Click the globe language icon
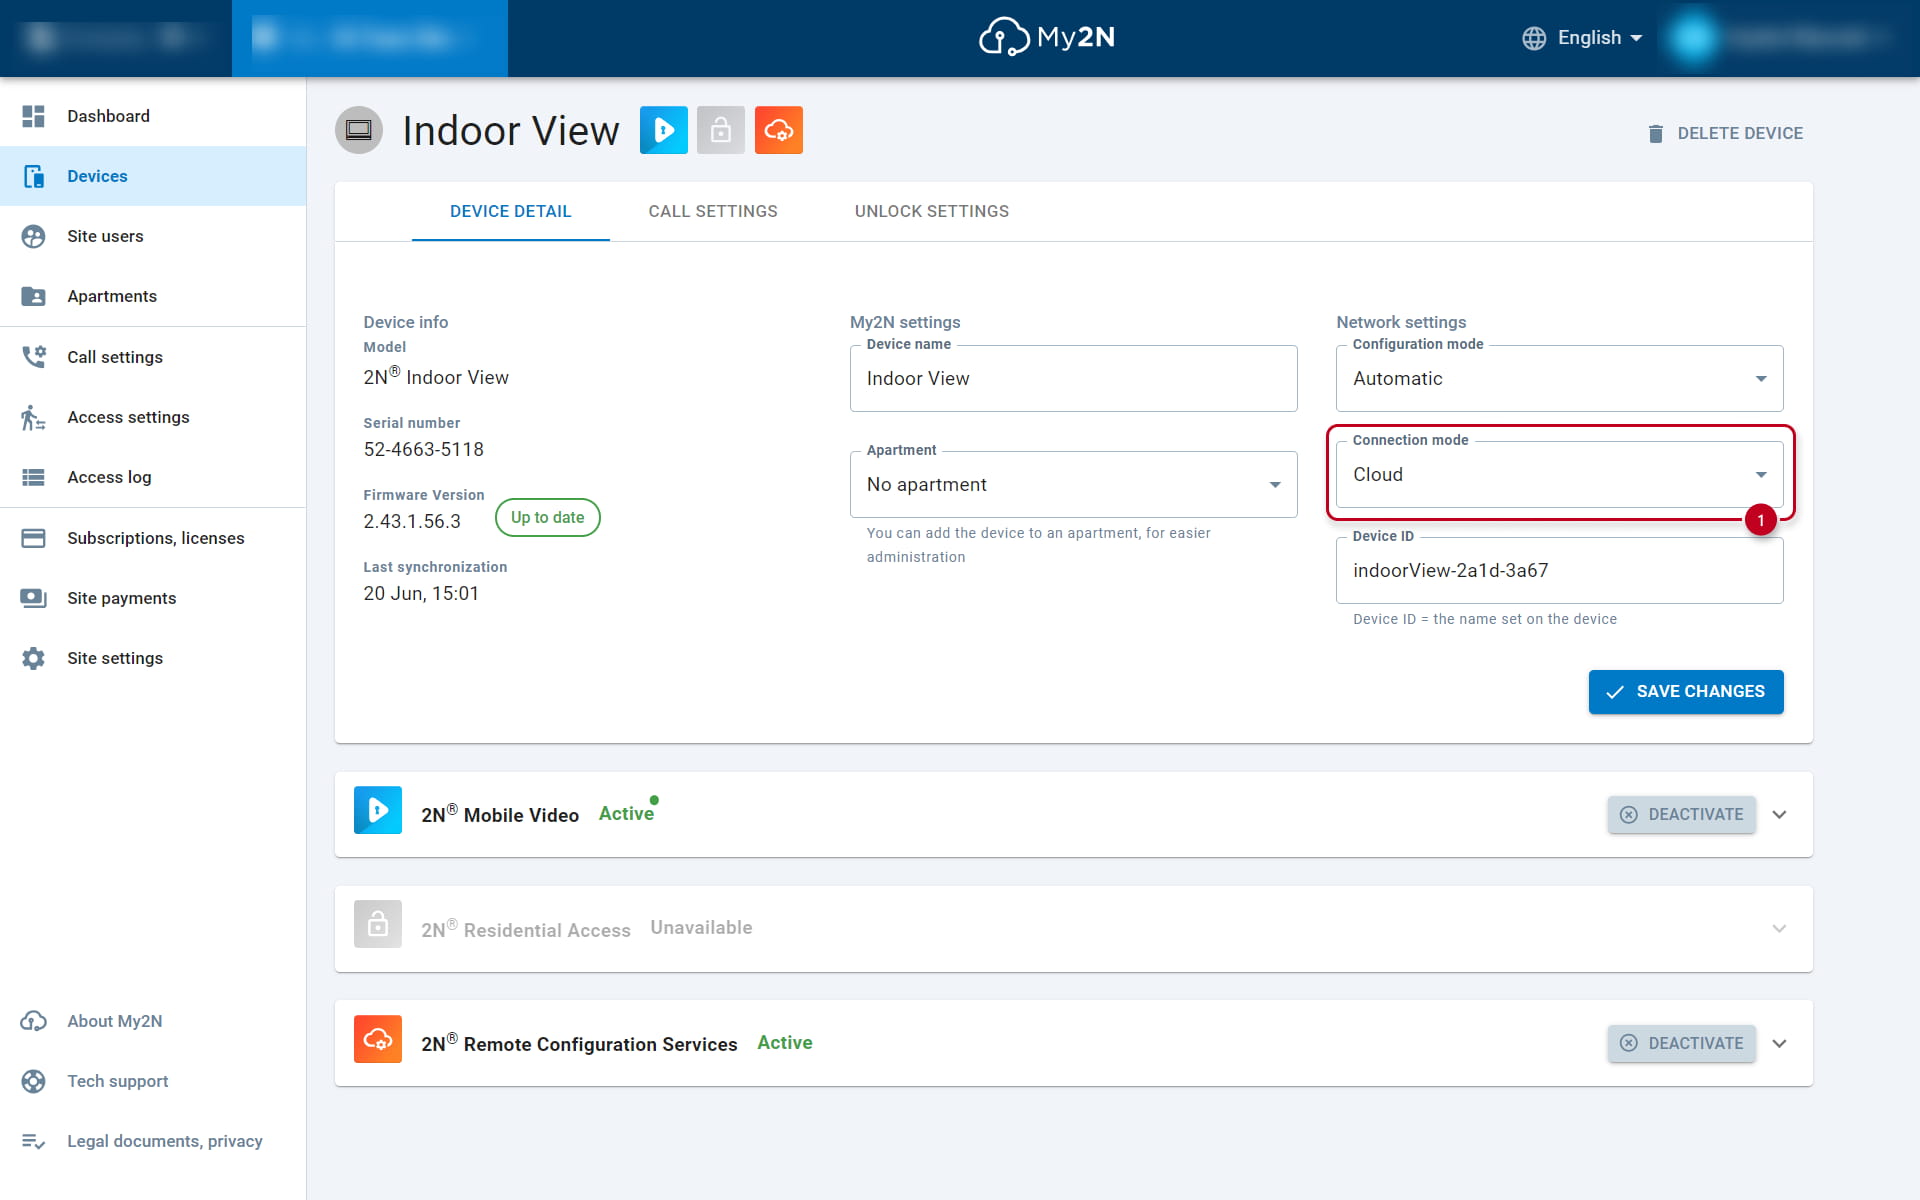The height and width of the screenshot is (1200, 1920). point(1534,38)
